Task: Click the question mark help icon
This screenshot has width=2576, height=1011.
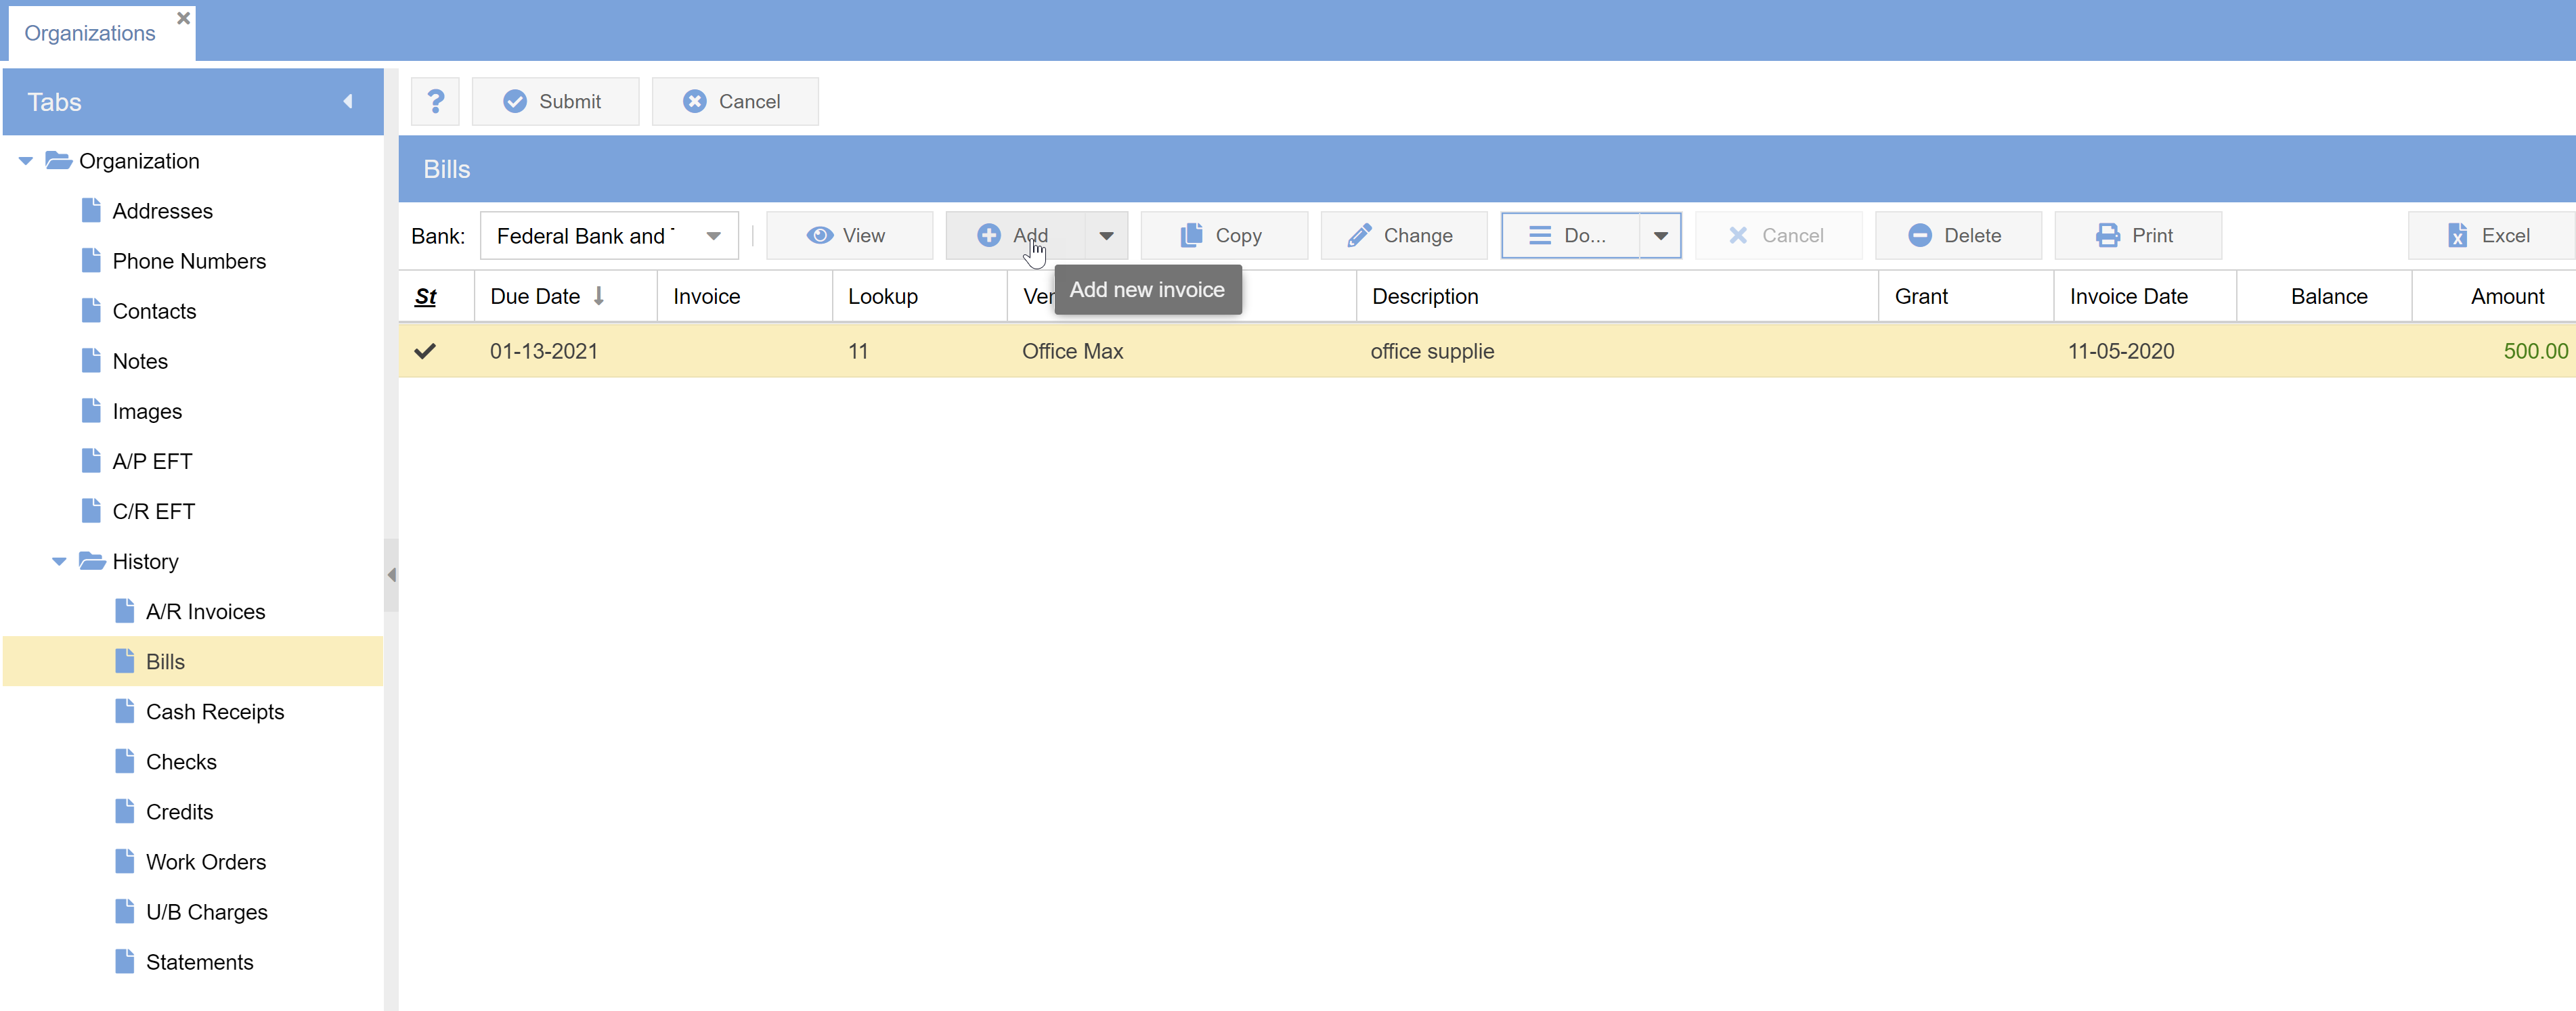Action: [435, 101]
